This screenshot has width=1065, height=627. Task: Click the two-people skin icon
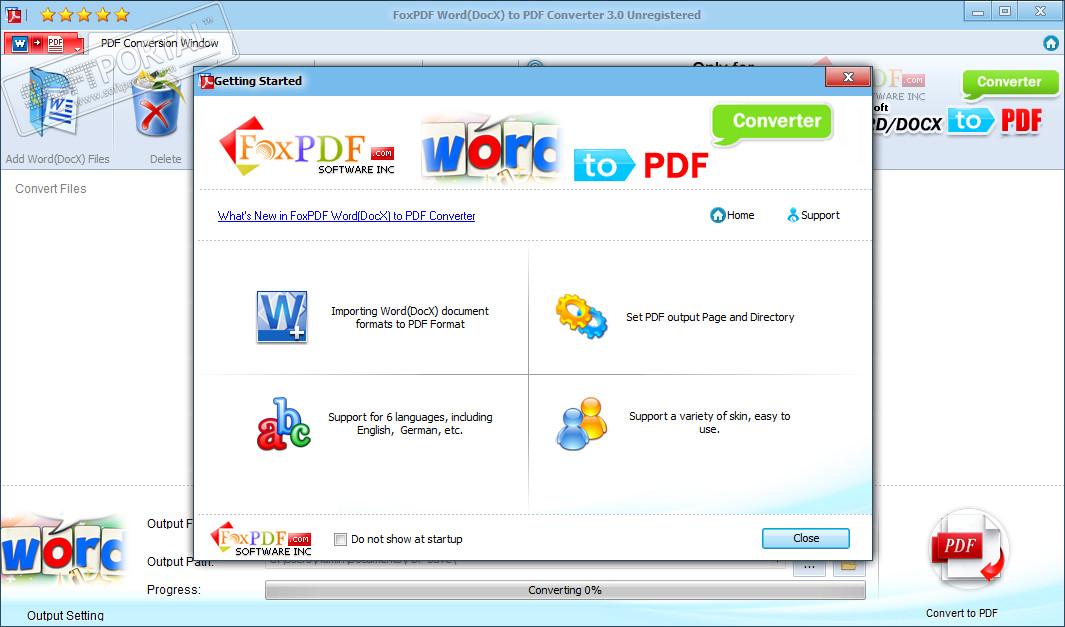pyautogui.click(x=581, y=424)
